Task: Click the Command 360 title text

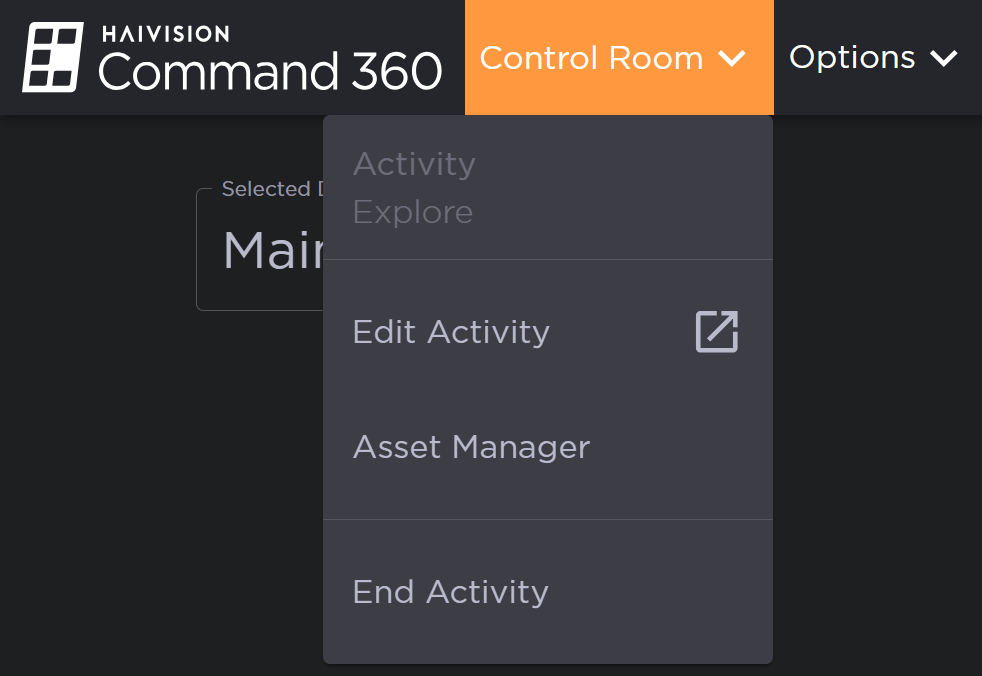Action: point(270,70)
